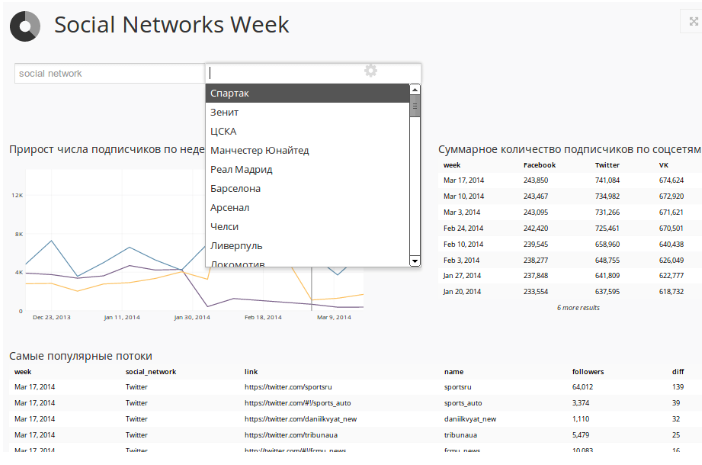This screenshot has height=465, width=702.
Task: Click the Dec 23, 2013 chart axis label
Action: click(x=51, y=317)
